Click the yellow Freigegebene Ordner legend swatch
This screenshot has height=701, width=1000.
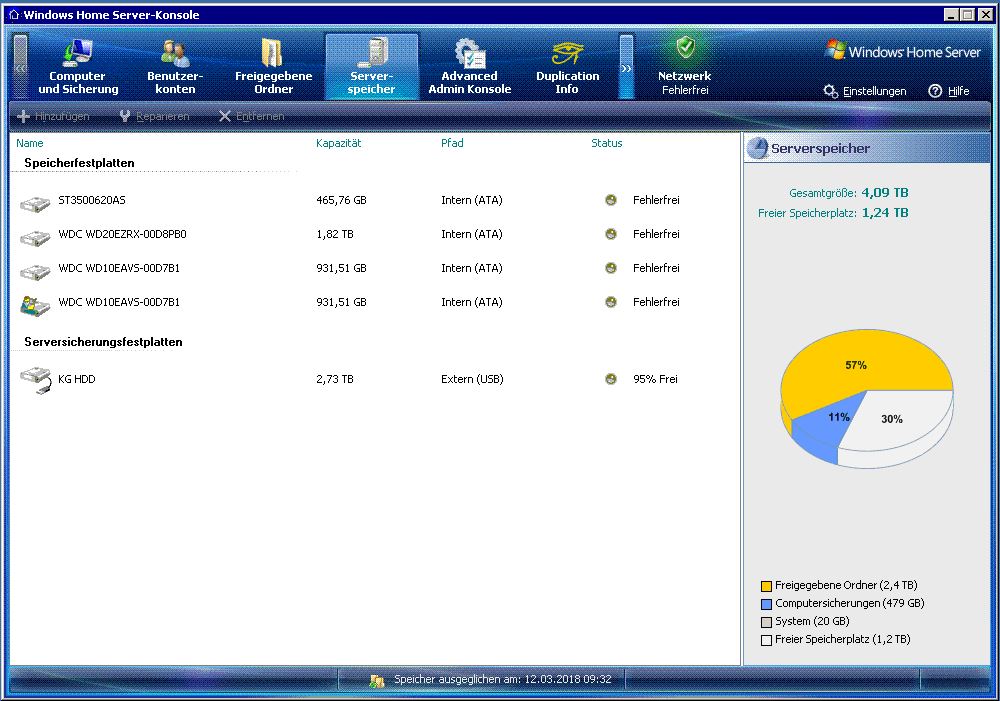pos(767,586)
